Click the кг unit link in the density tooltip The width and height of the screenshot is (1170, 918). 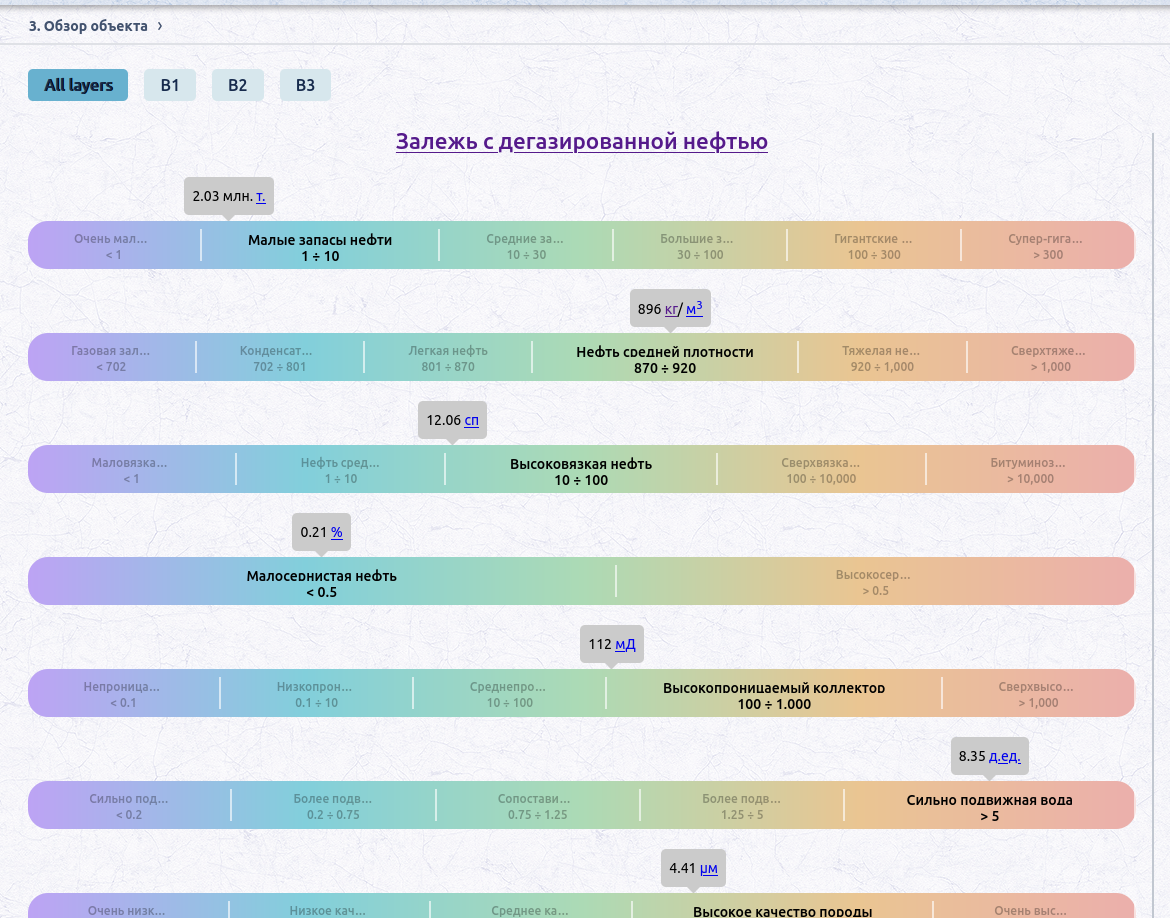click(671, 309)
